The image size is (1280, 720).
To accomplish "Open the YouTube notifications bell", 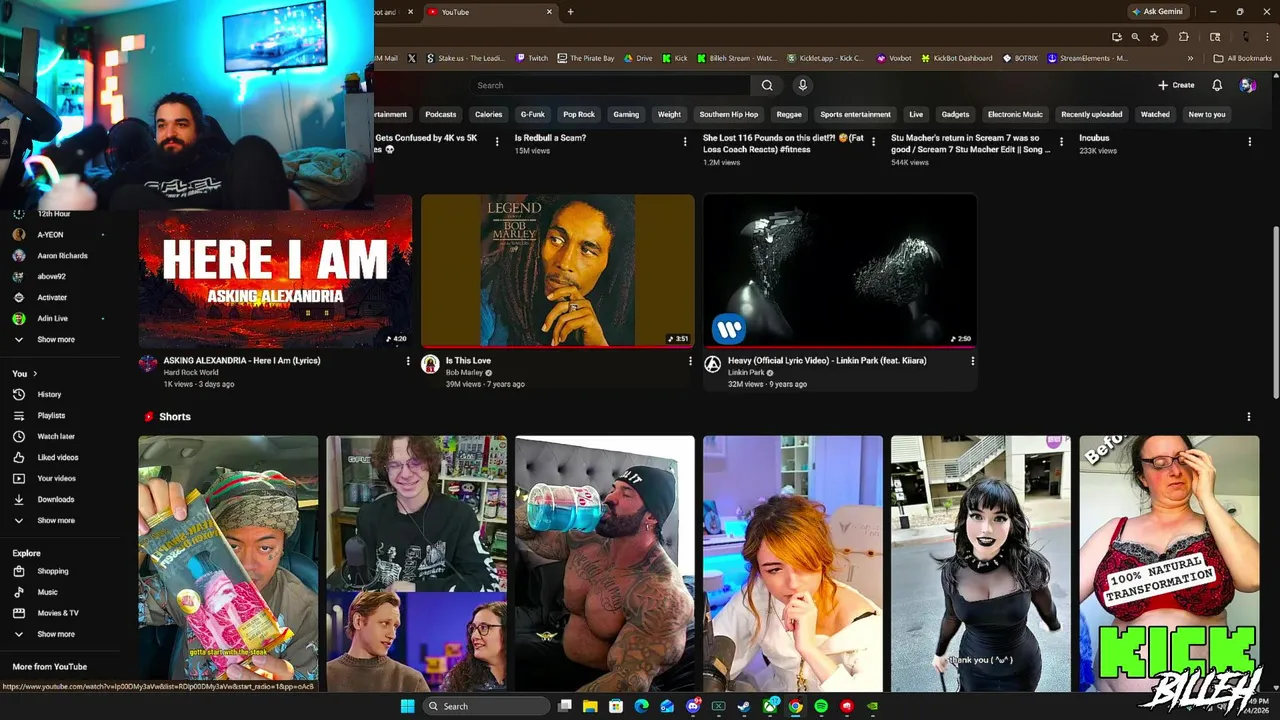I will pos(1217,85).
